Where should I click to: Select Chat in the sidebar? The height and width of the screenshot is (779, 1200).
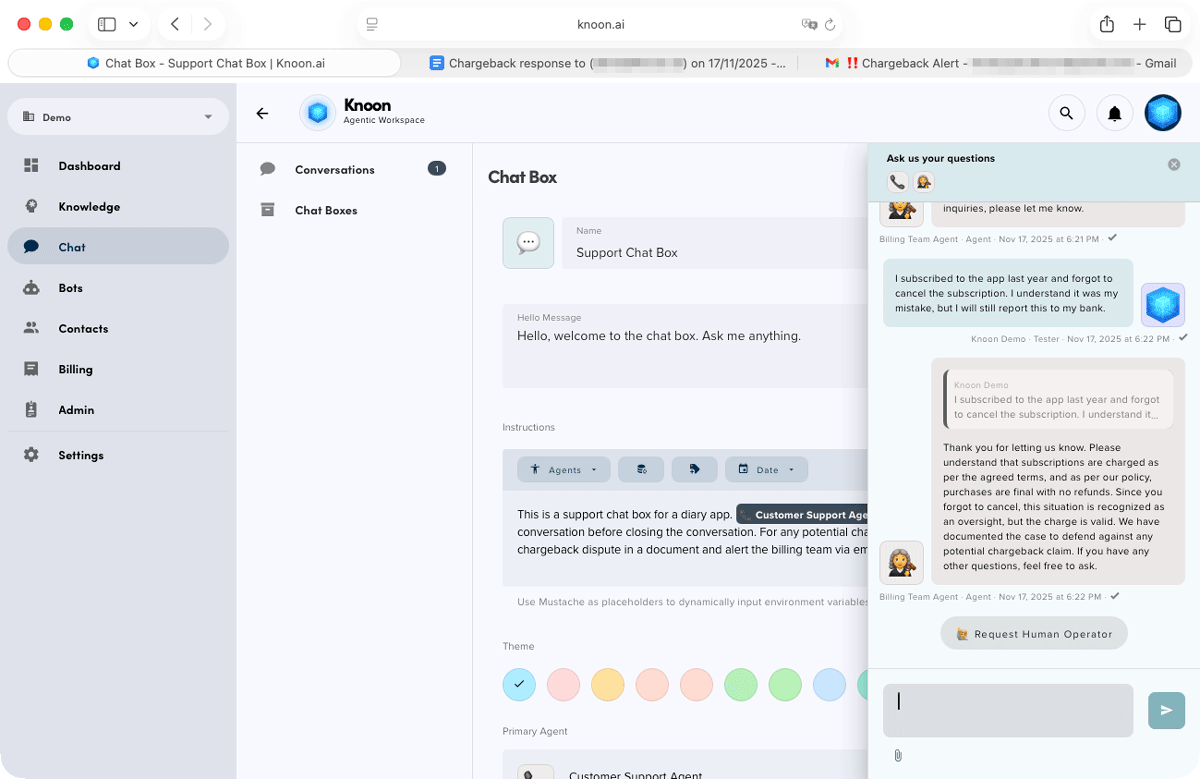point(118,247)
